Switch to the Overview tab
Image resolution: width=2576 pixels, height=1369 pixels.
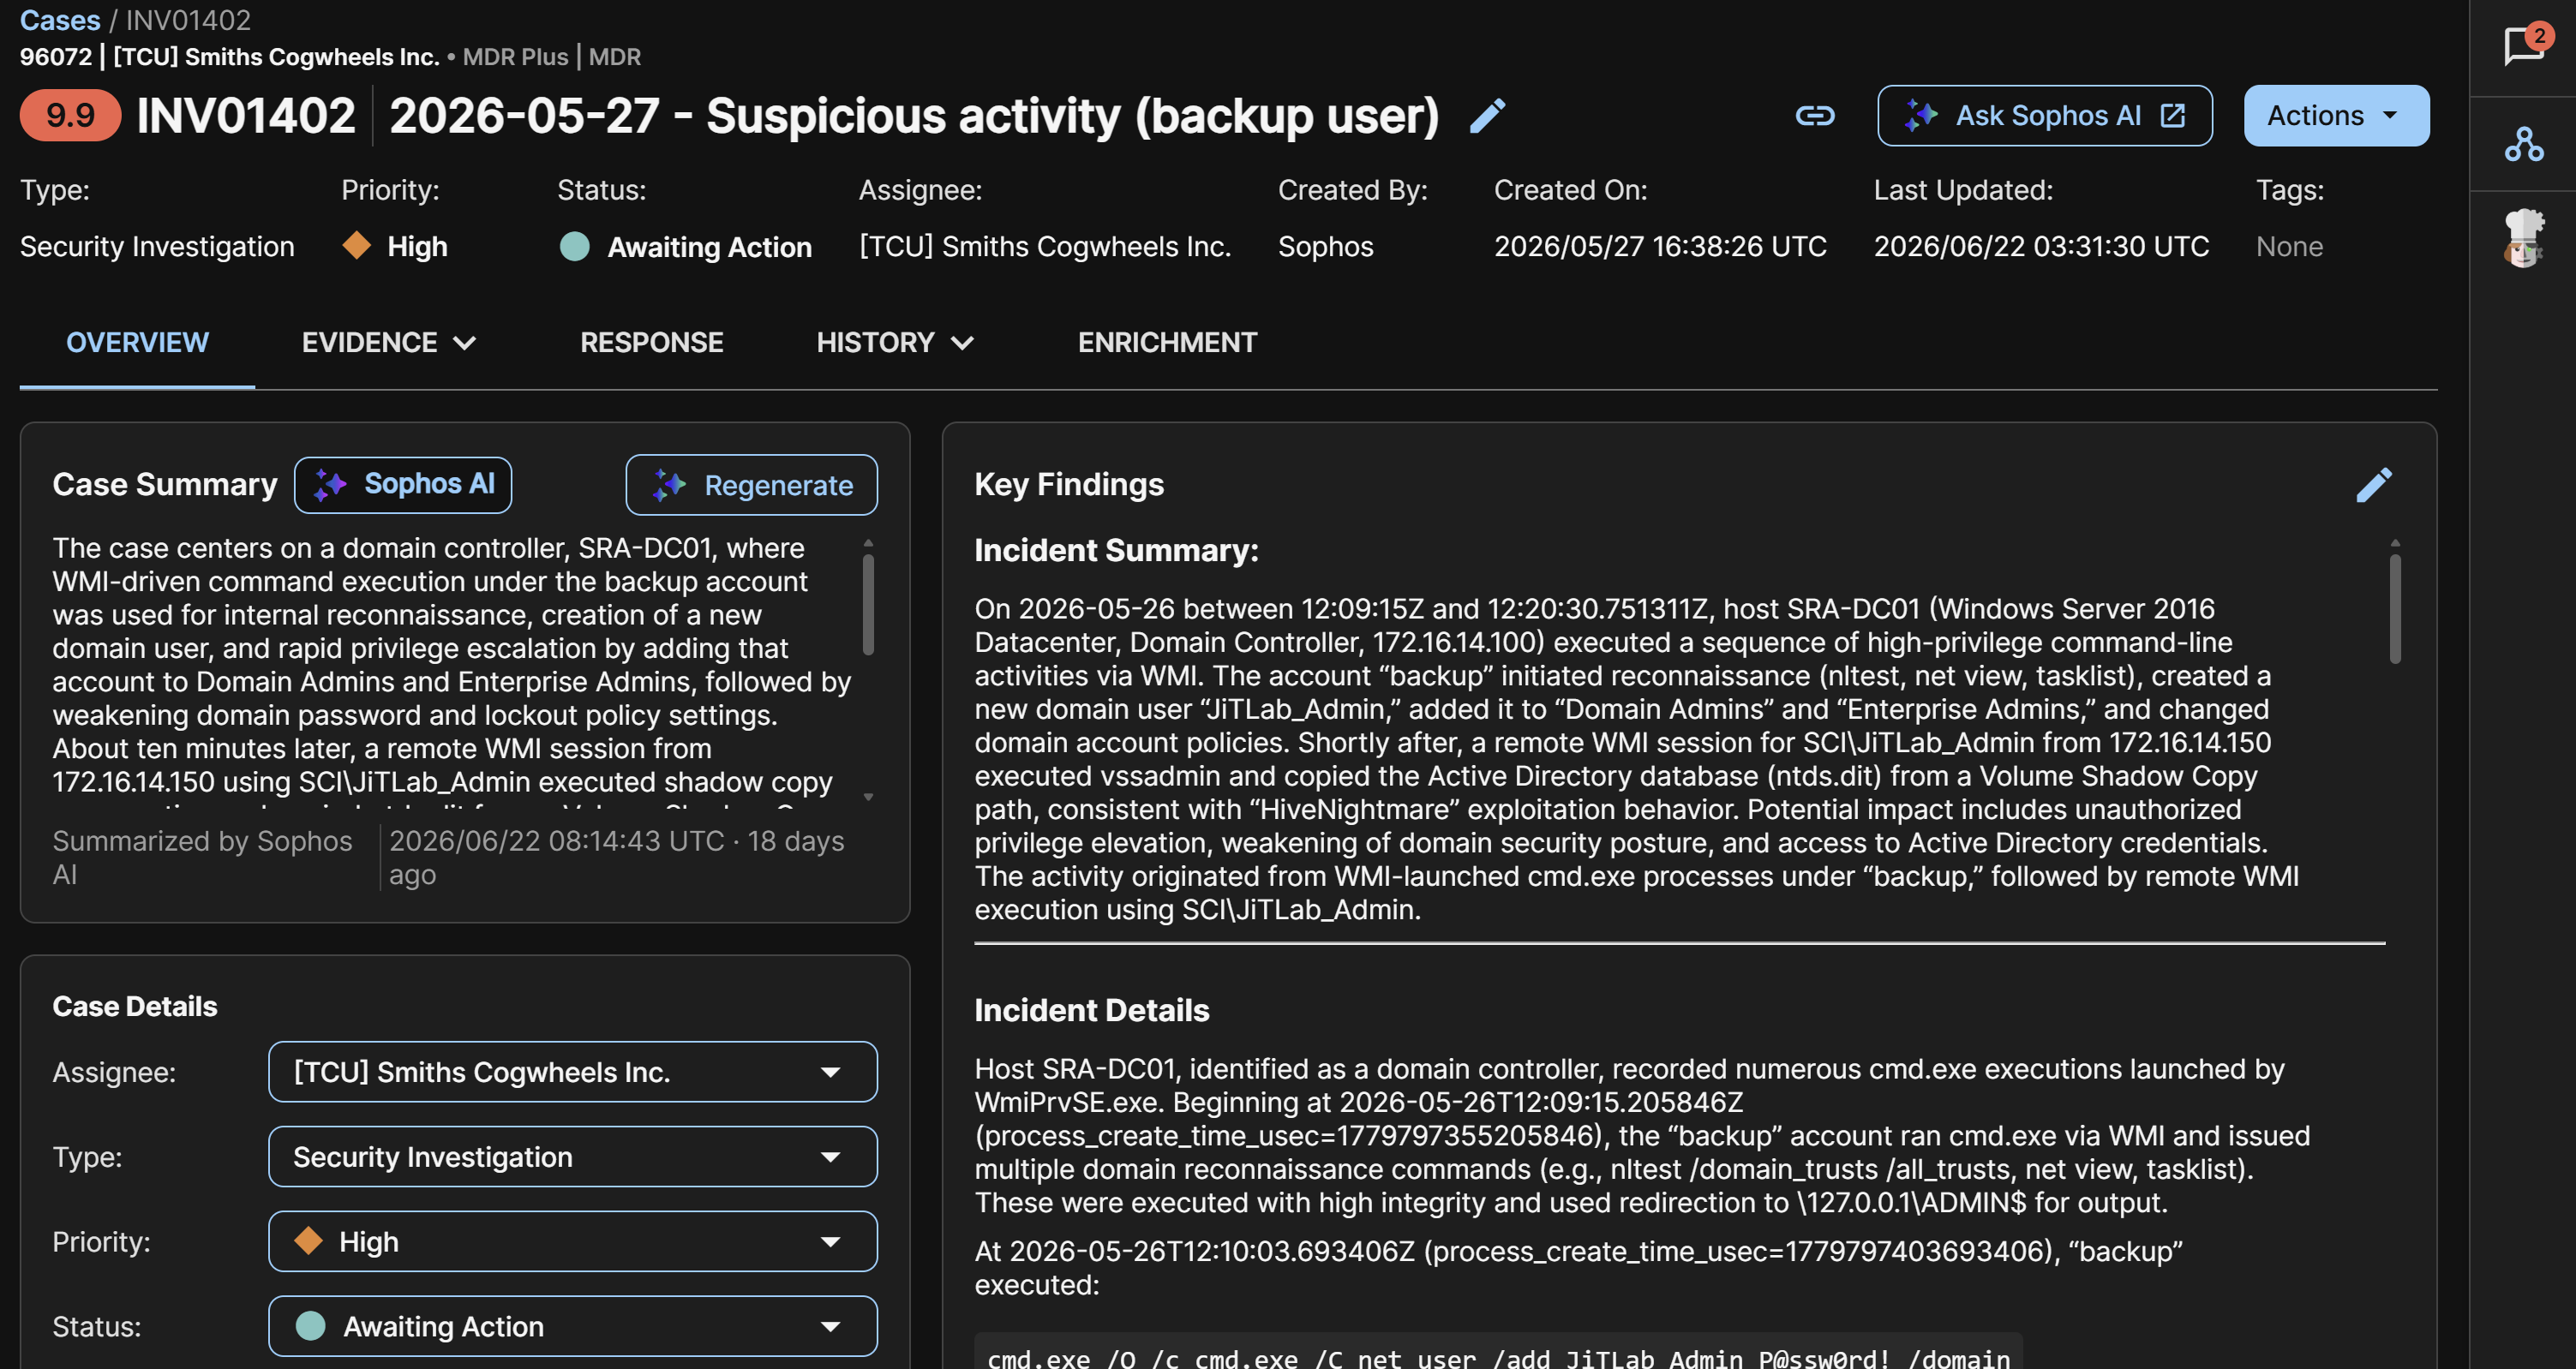click(x=137, y=342)
